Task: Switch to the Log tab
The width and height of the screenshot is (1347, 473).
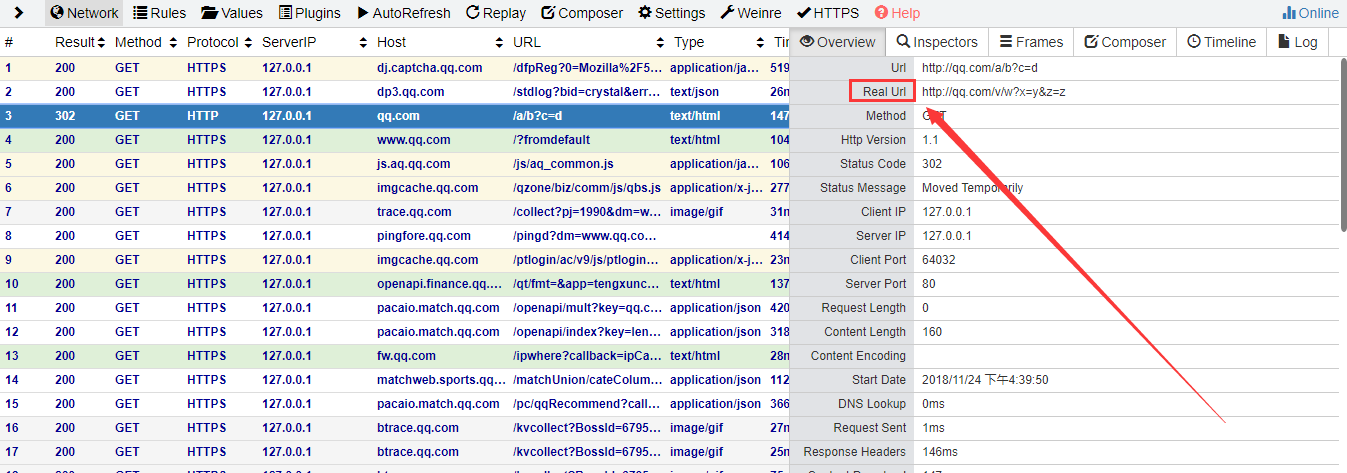Action: coord(1297,42)
